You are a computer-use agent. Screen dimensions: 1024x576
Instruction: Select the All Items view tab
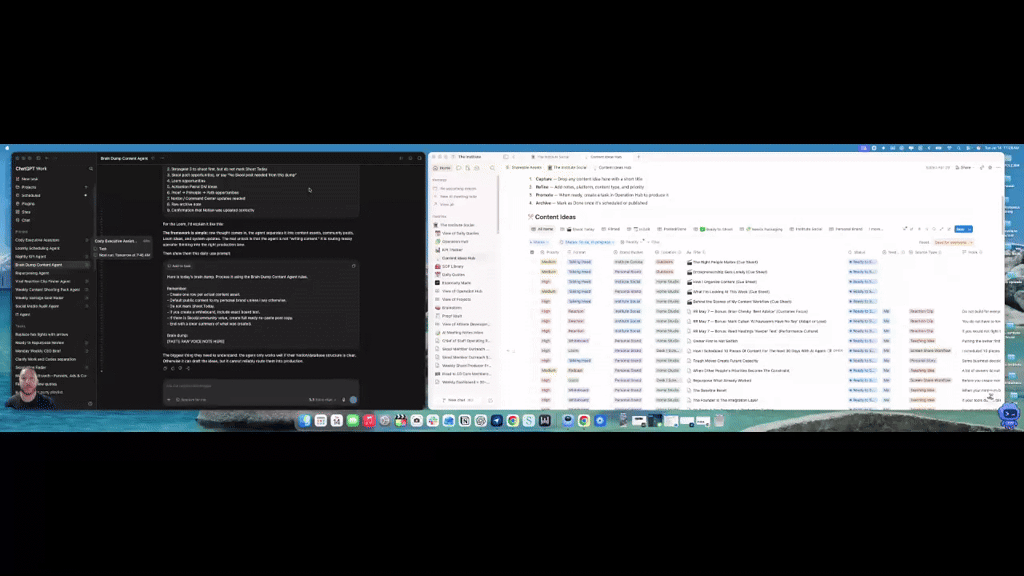[x=543, y=229]
